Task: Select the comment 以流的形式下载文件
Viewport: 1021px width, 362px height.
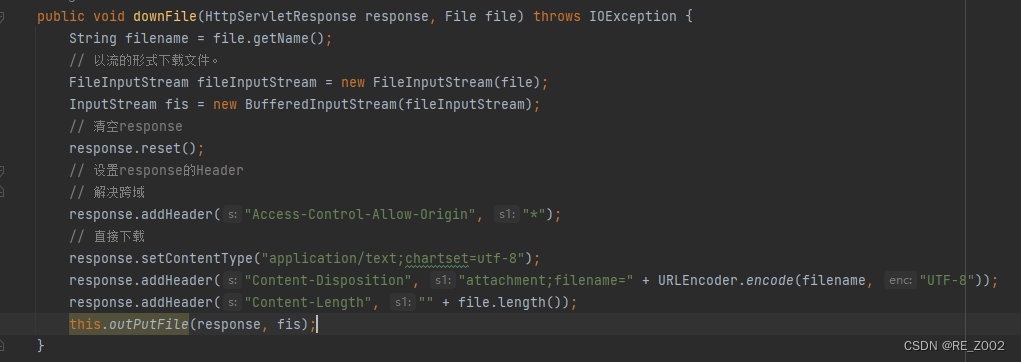Action: click(x=144, y=61)
